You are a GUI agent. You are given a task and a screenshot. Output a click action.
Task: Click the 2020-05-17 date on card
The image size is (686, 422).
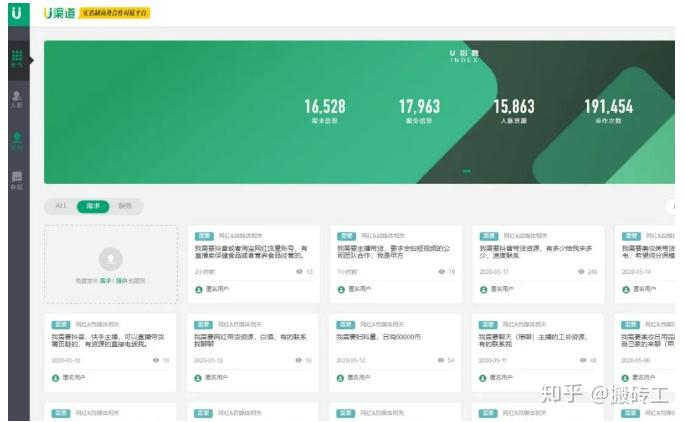coord(494,272)
